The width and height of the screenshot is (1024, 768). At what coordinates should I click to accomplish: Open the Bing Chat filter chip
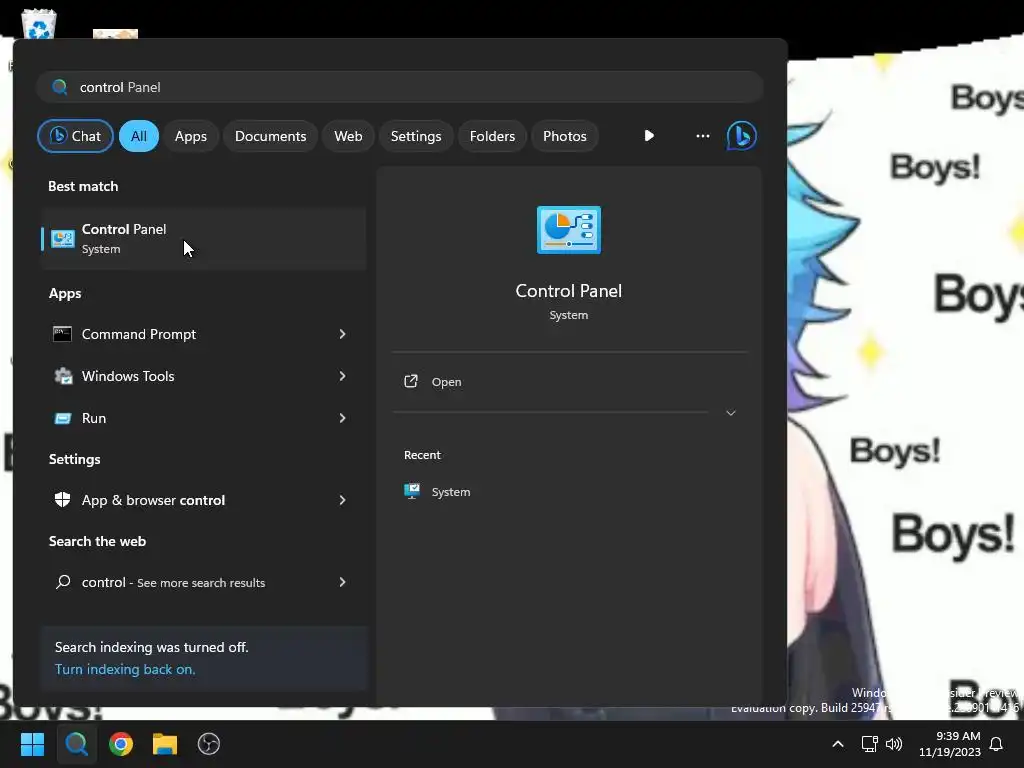pyautogui.click(x=75, y=136)
